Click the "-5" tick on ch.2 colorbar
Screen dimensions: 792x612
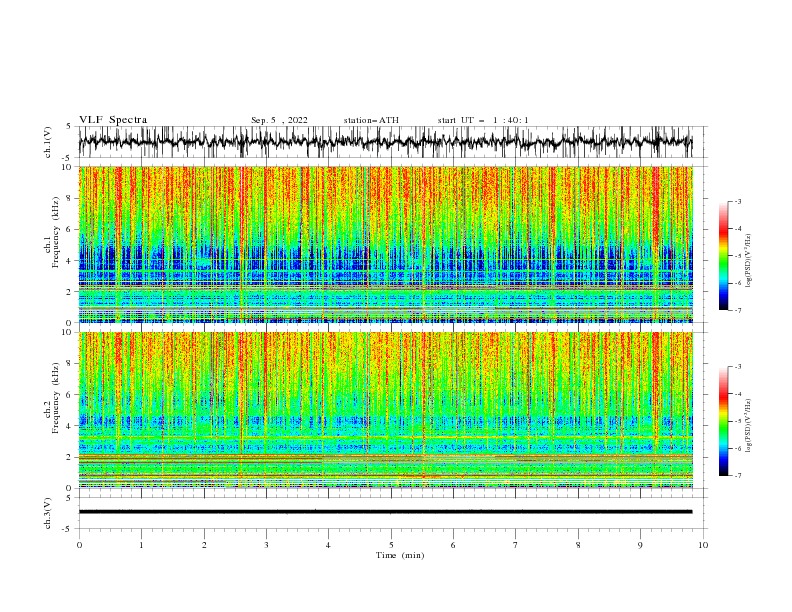click(738, 421)
